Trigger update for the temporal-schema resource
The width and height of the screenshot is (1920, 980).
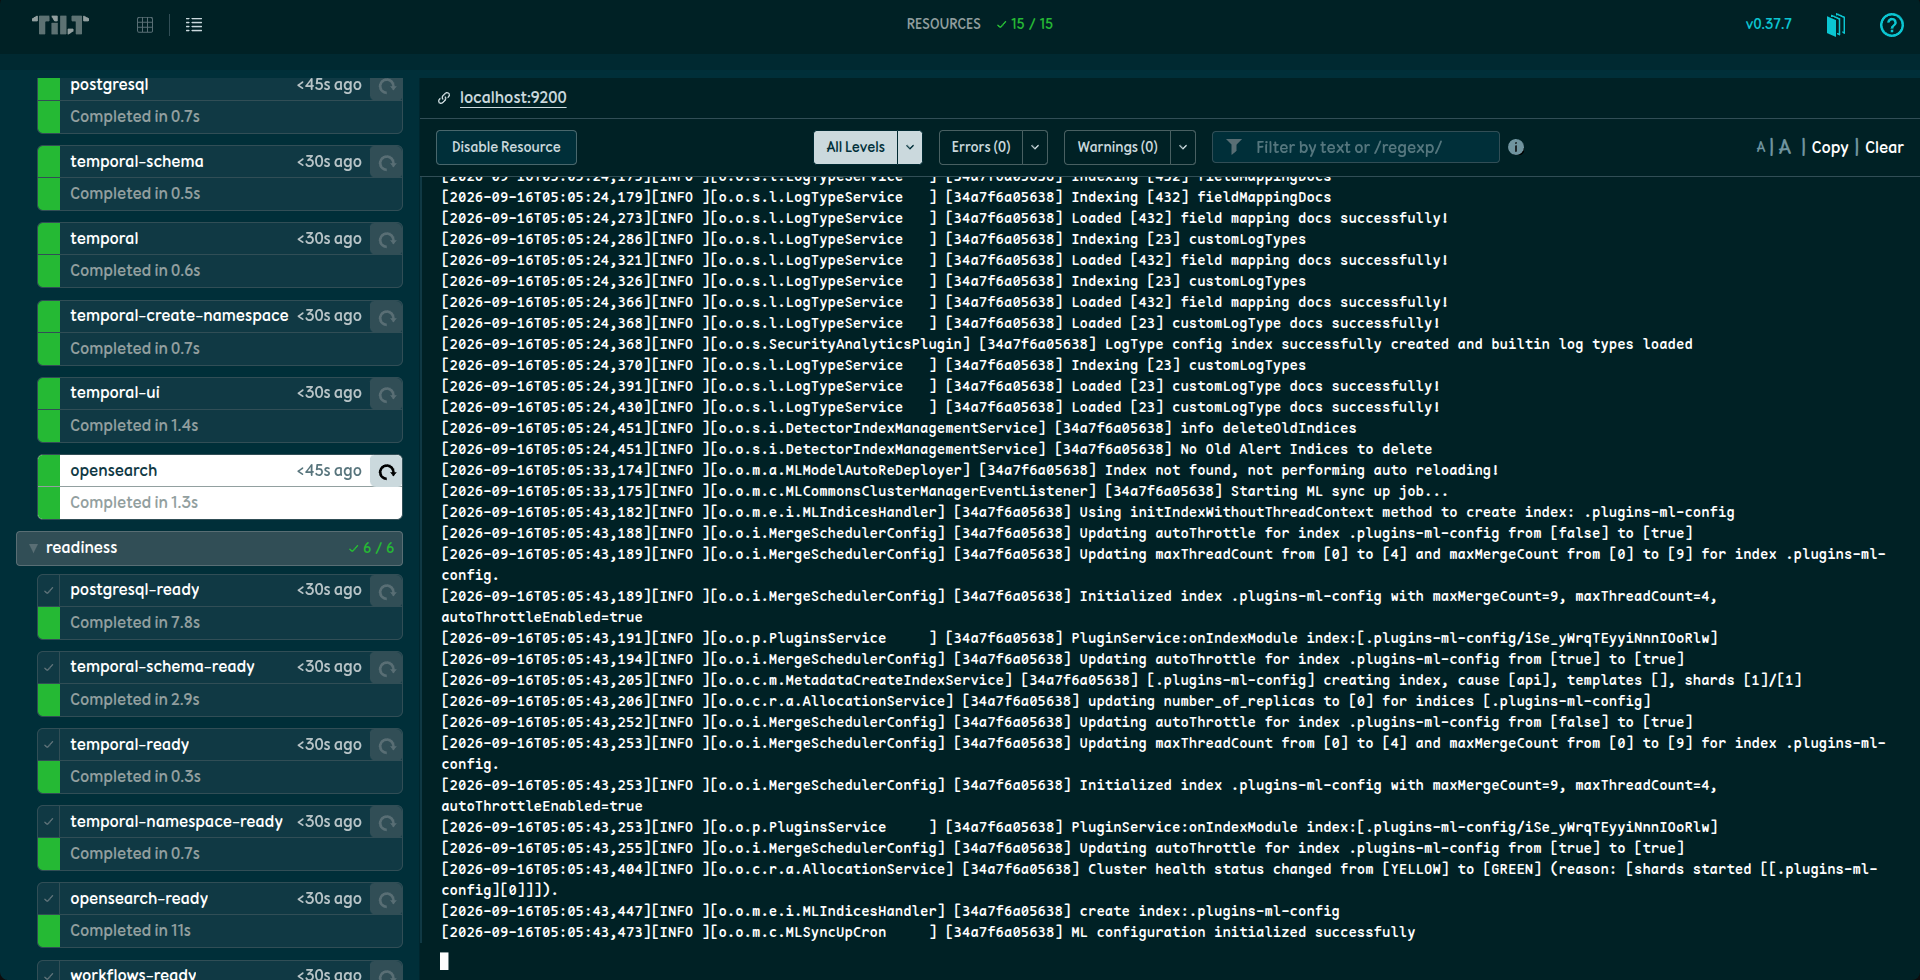[x=387, y=162]
